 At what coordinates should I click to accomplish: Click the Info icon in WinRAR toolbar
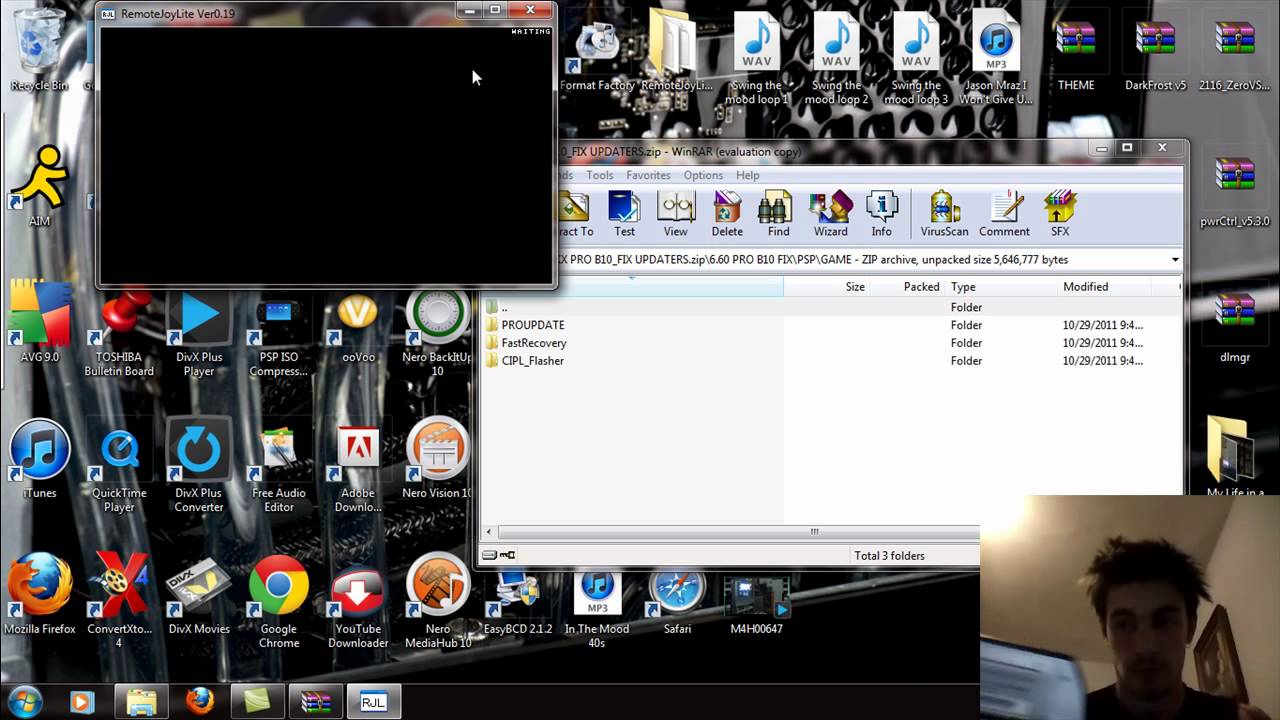881,214
